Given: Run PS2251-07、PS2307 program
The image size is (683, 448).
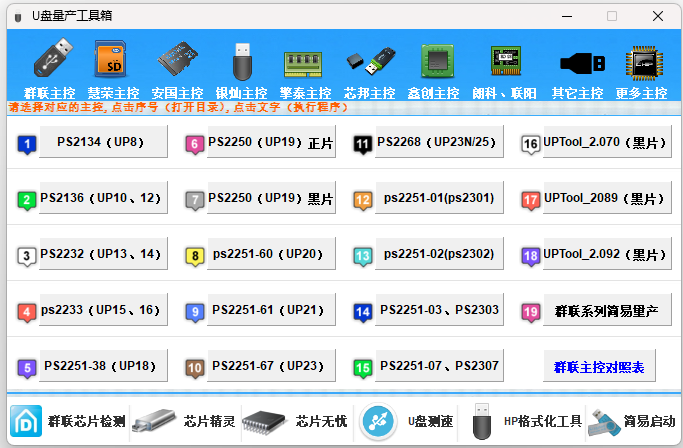Looking at the screenshot, I should point(440,366).
